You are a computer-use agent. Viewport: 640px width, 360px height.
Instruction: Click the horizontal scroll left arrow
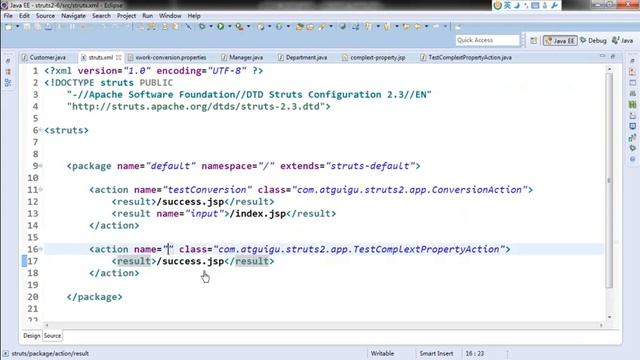tap(47, 325)
